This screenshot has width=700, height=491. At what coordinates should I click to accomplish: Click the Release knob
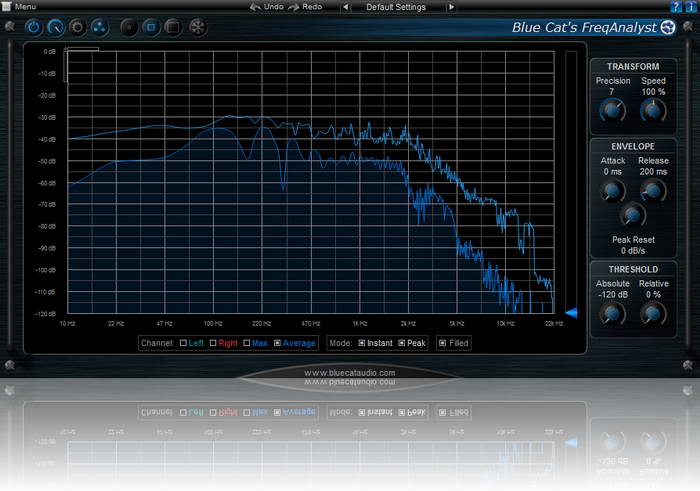653,191
